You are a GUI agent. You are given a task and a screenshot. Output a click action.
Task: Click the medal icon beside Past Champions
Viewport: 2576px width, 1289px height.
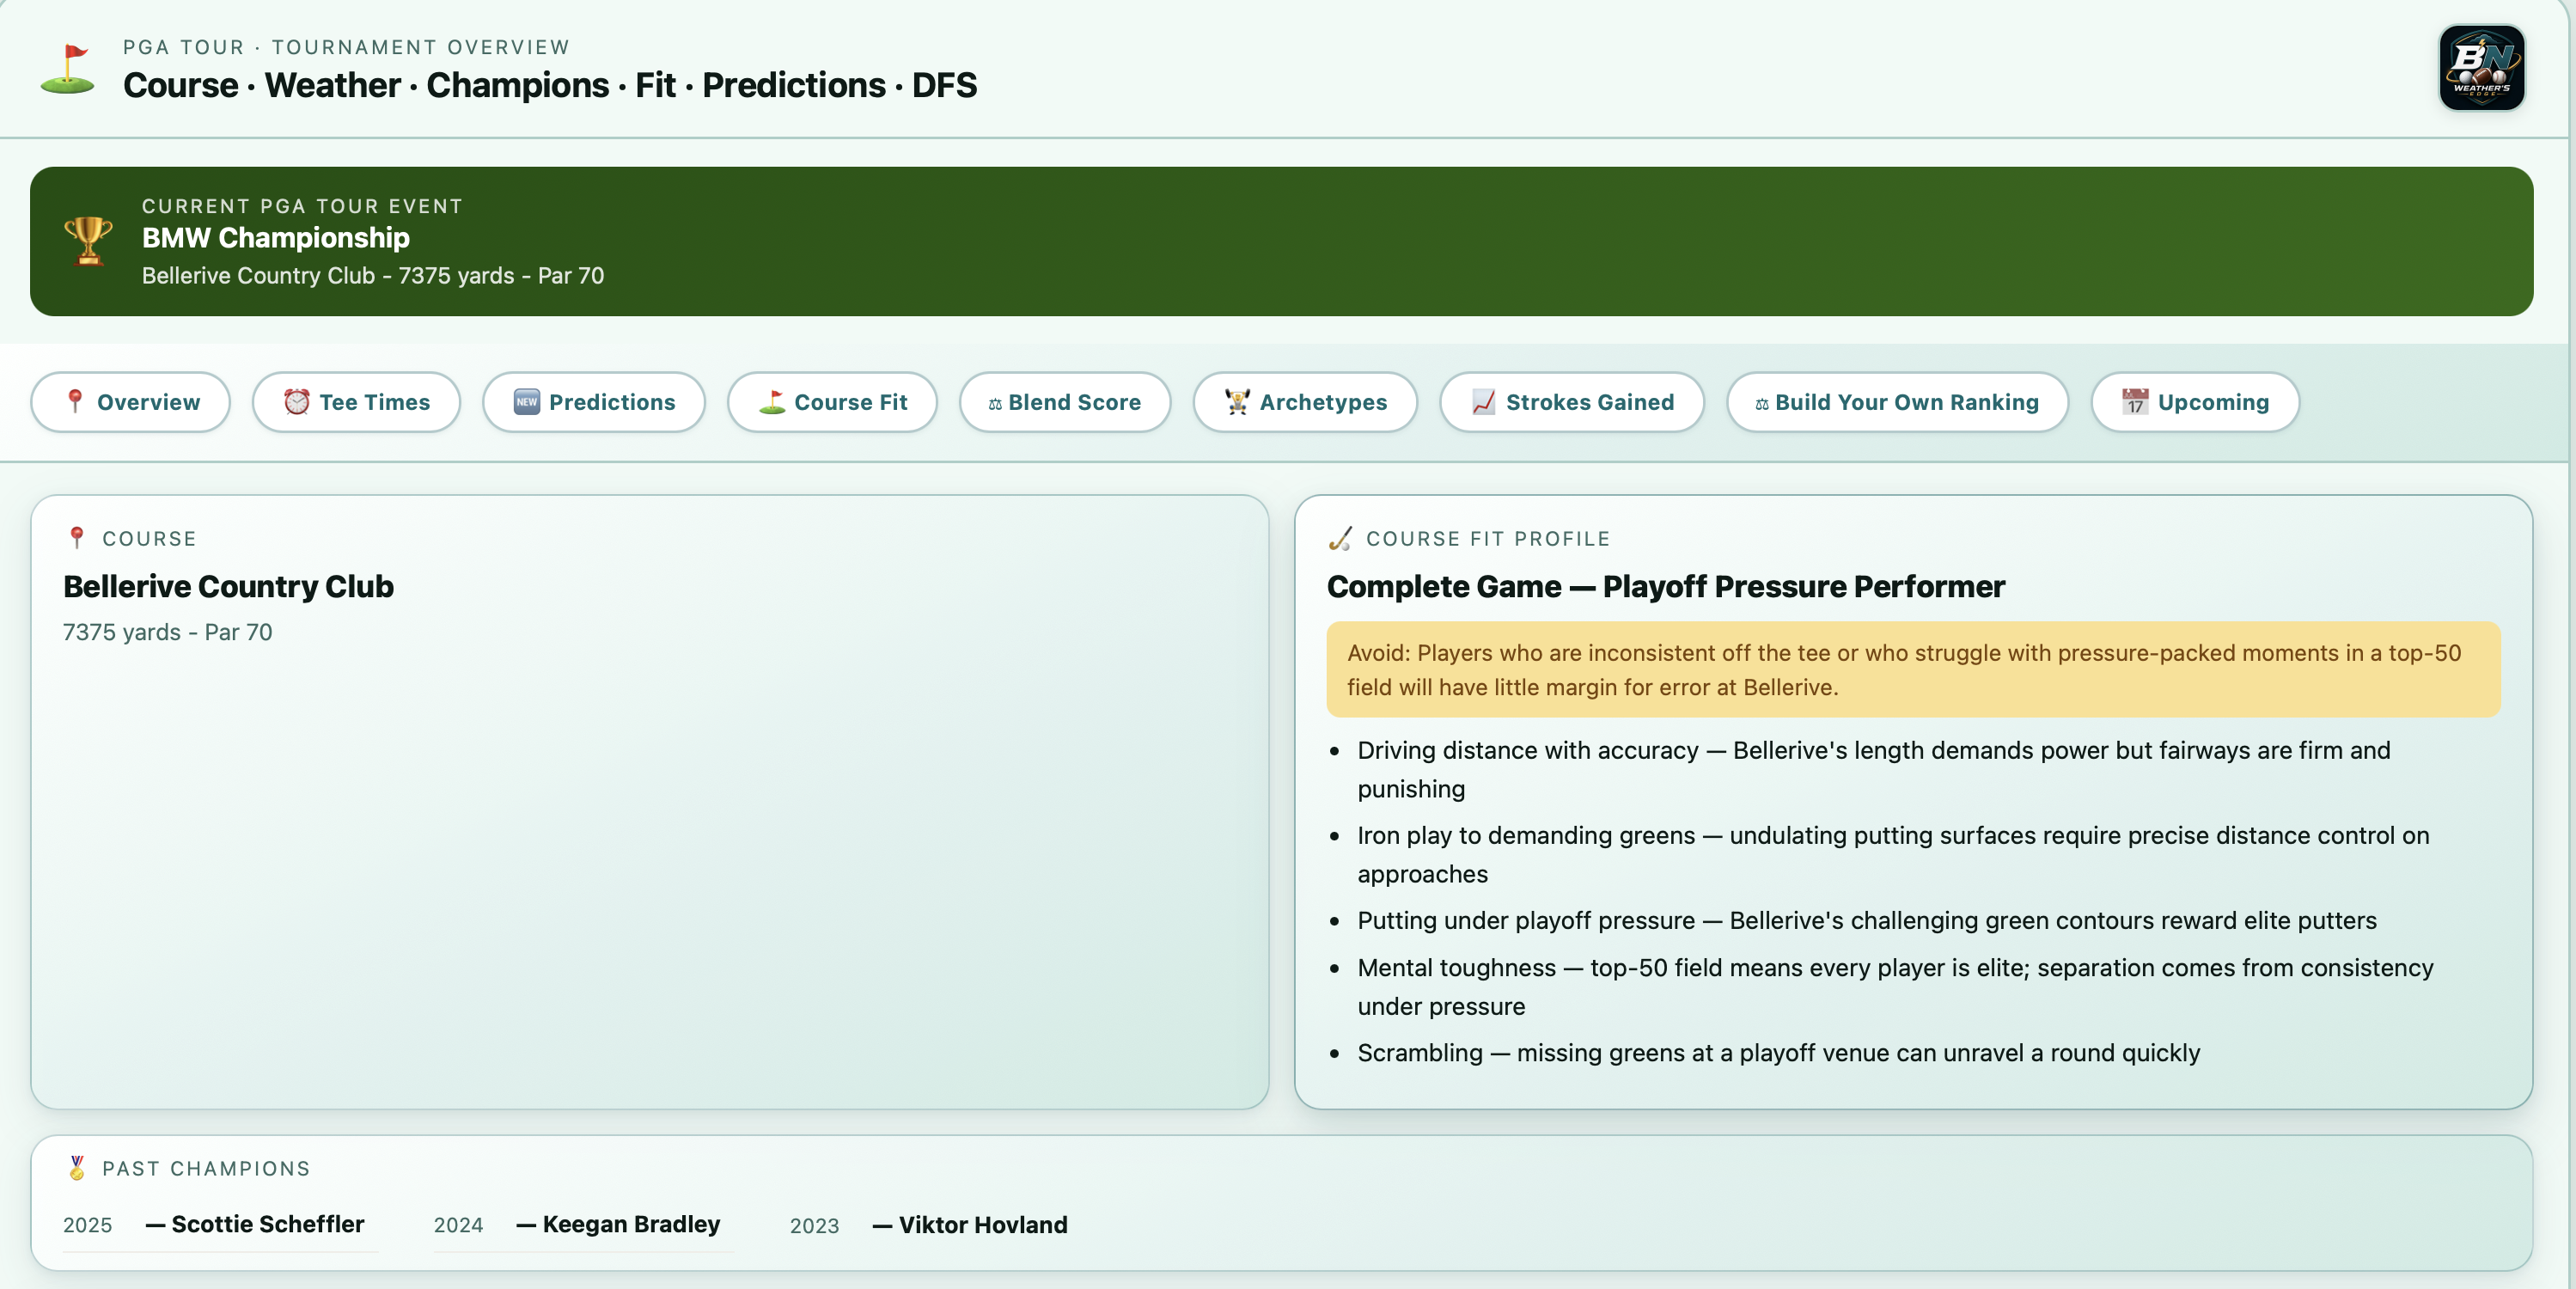point(77,1167)
